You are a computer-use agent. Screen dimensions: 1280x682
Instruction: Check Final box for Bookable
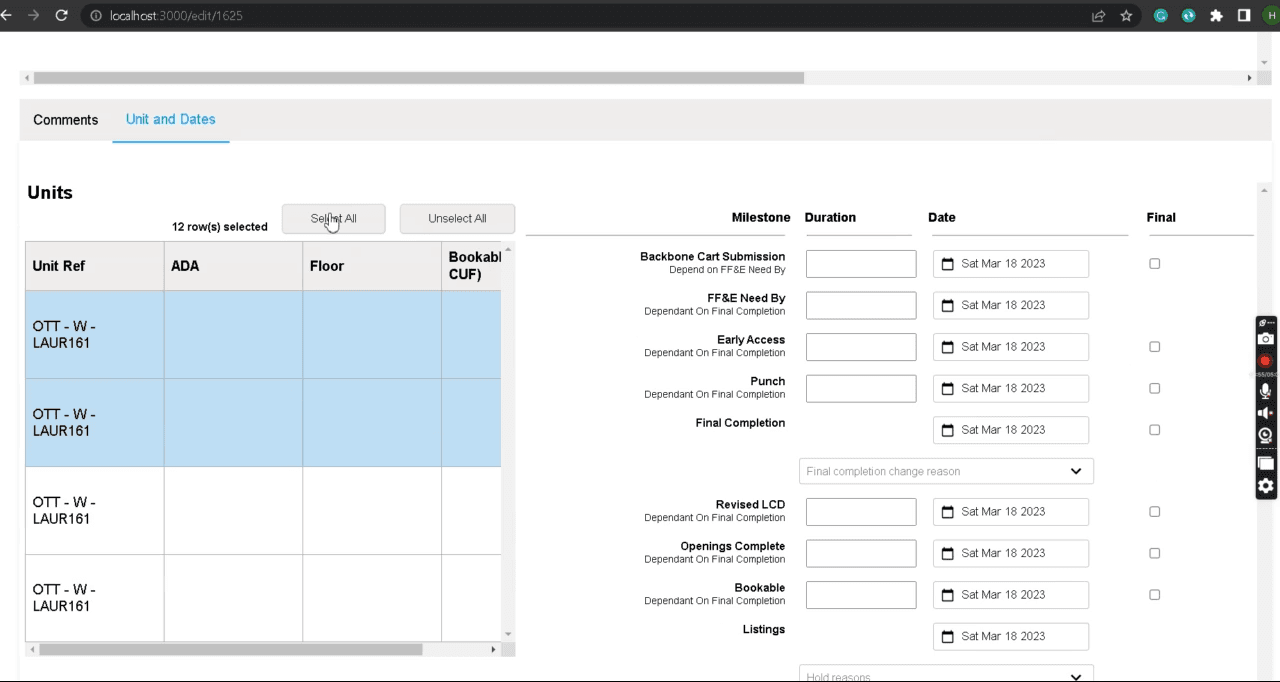[x=1155, y=595]
